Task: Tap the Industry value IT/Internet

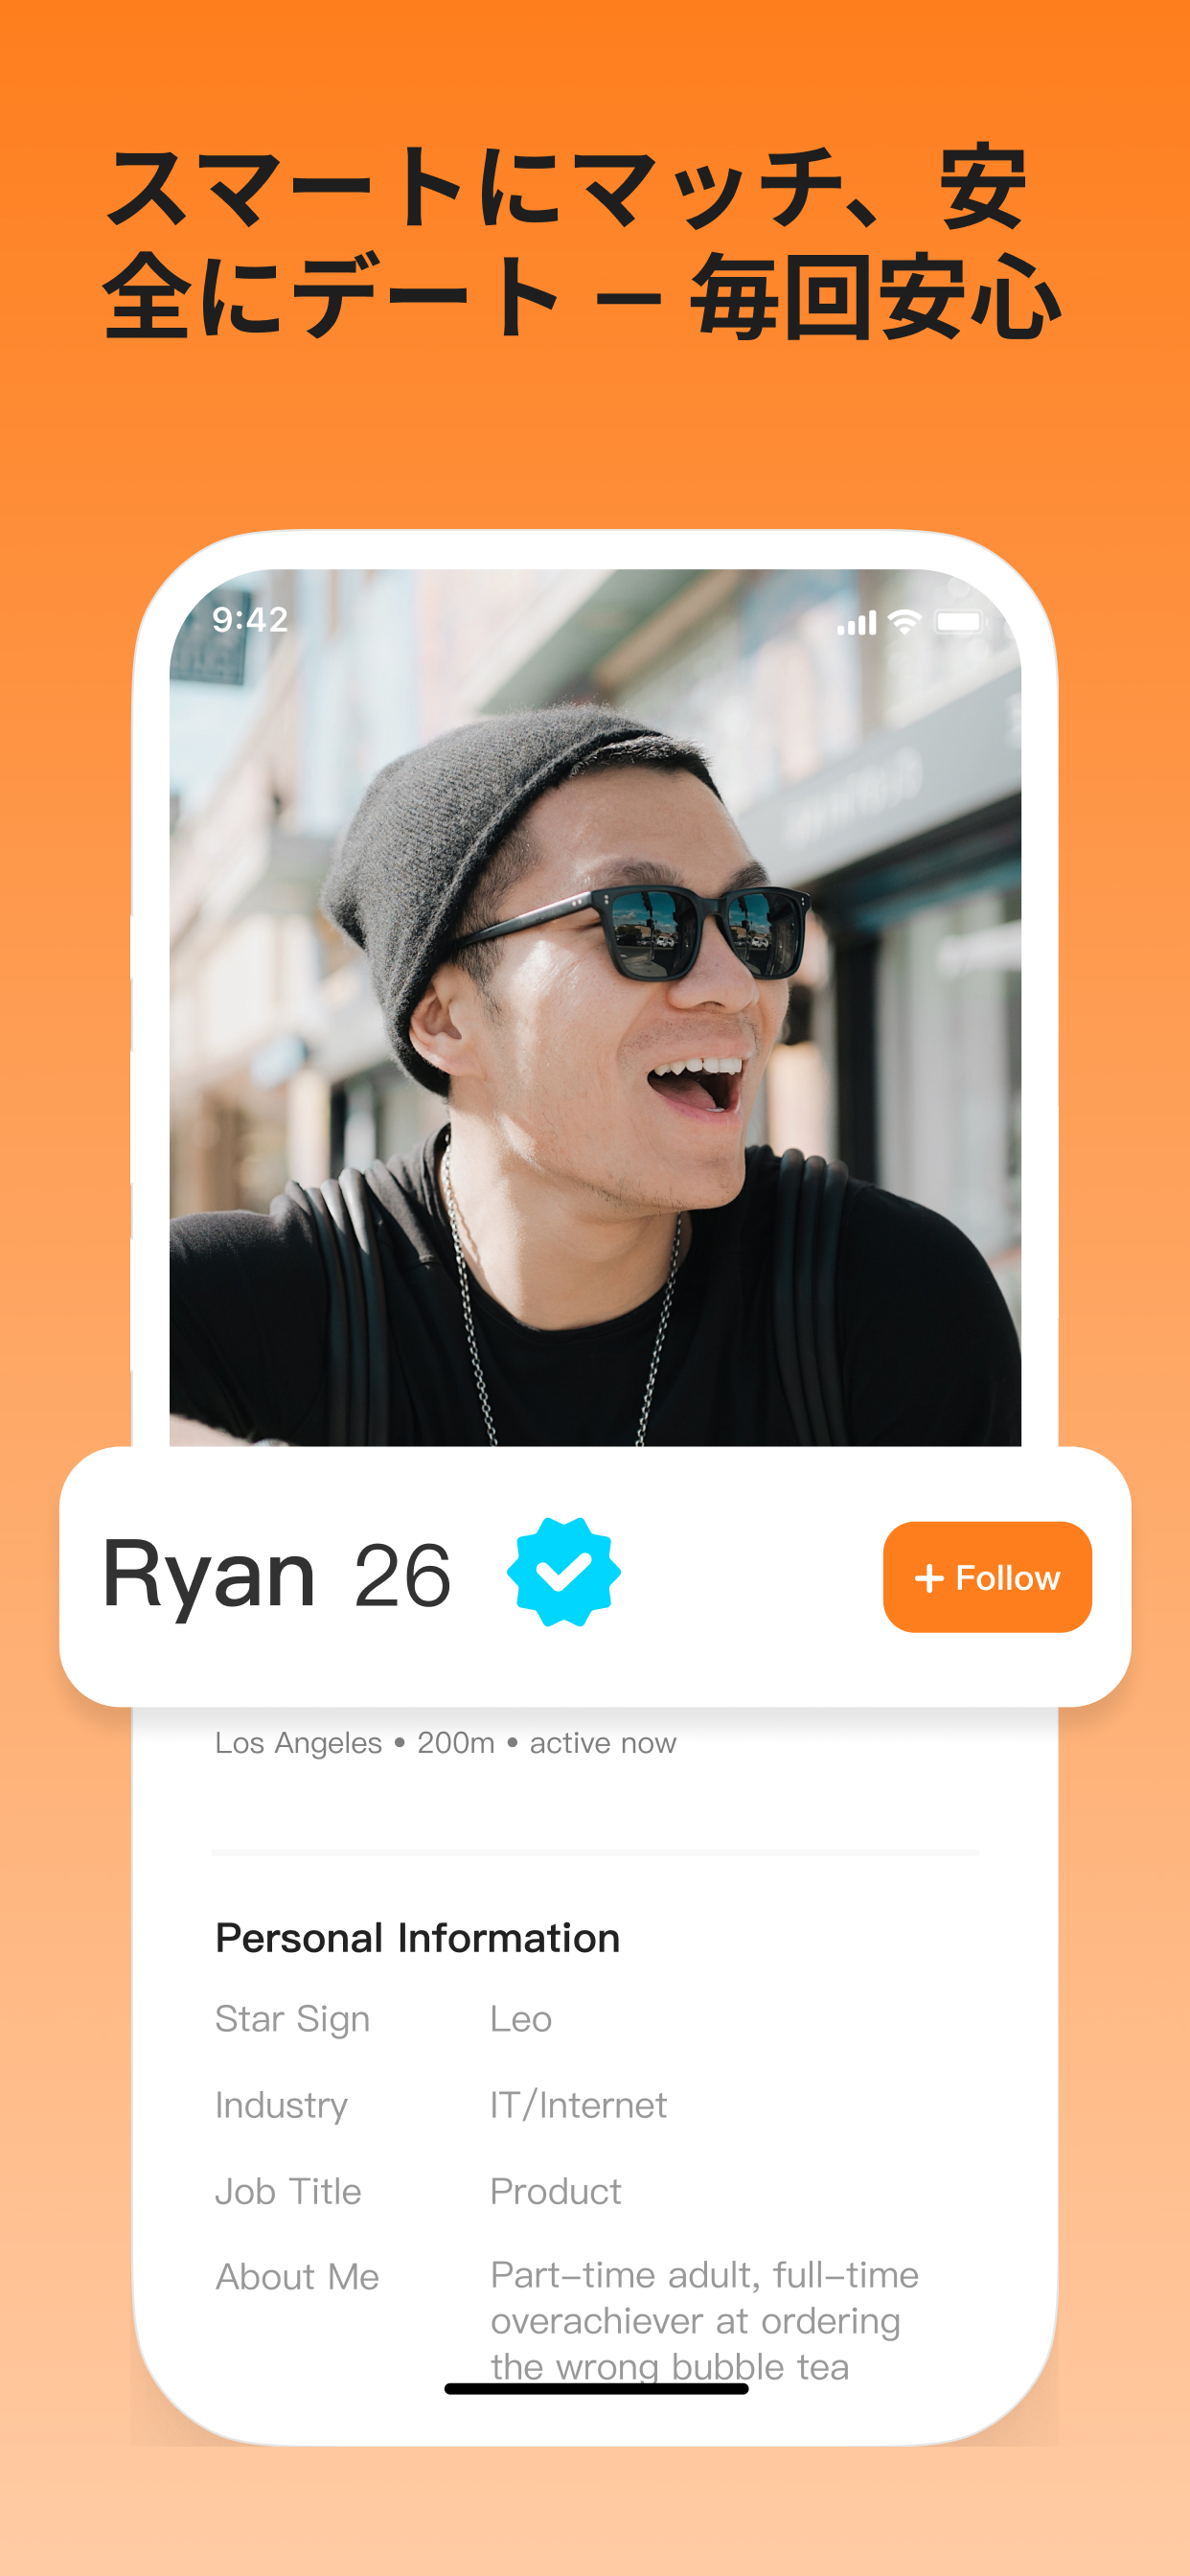Action: pos(578,2105)
